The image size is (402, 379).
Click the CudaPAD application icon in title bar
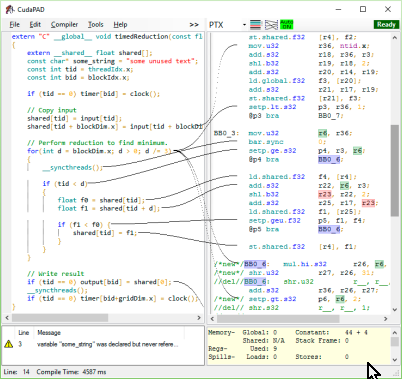(10, 9)
